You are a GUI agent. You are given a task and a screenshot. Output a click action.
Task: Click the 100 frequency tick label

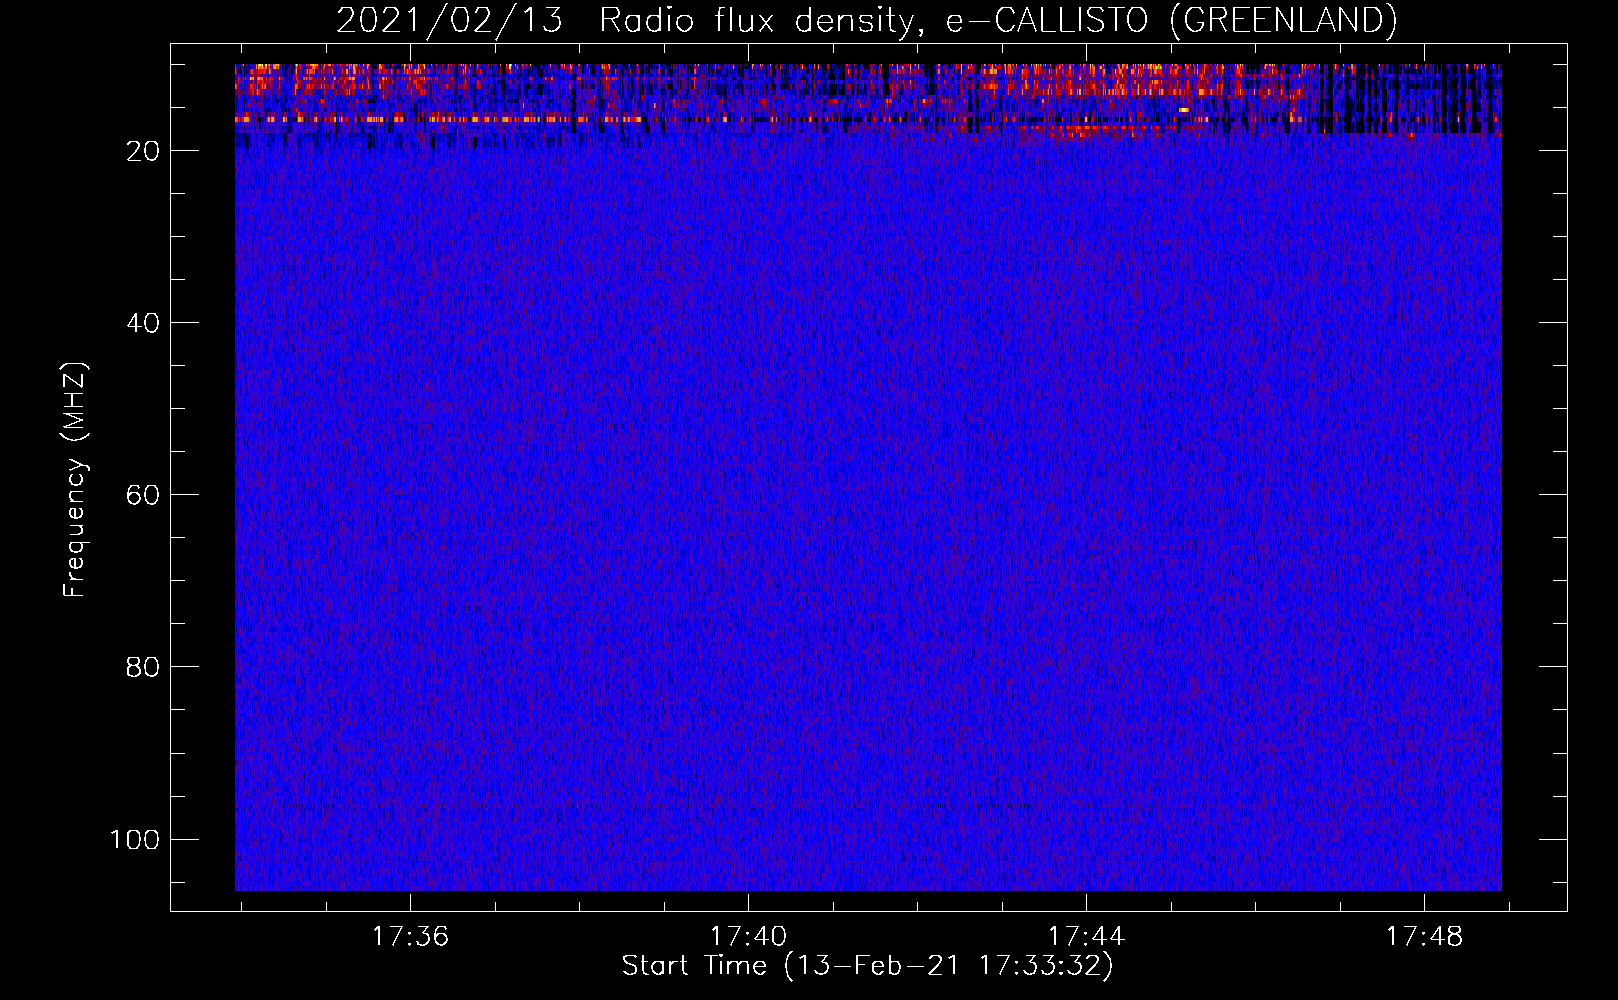click(x=135, y=839)
